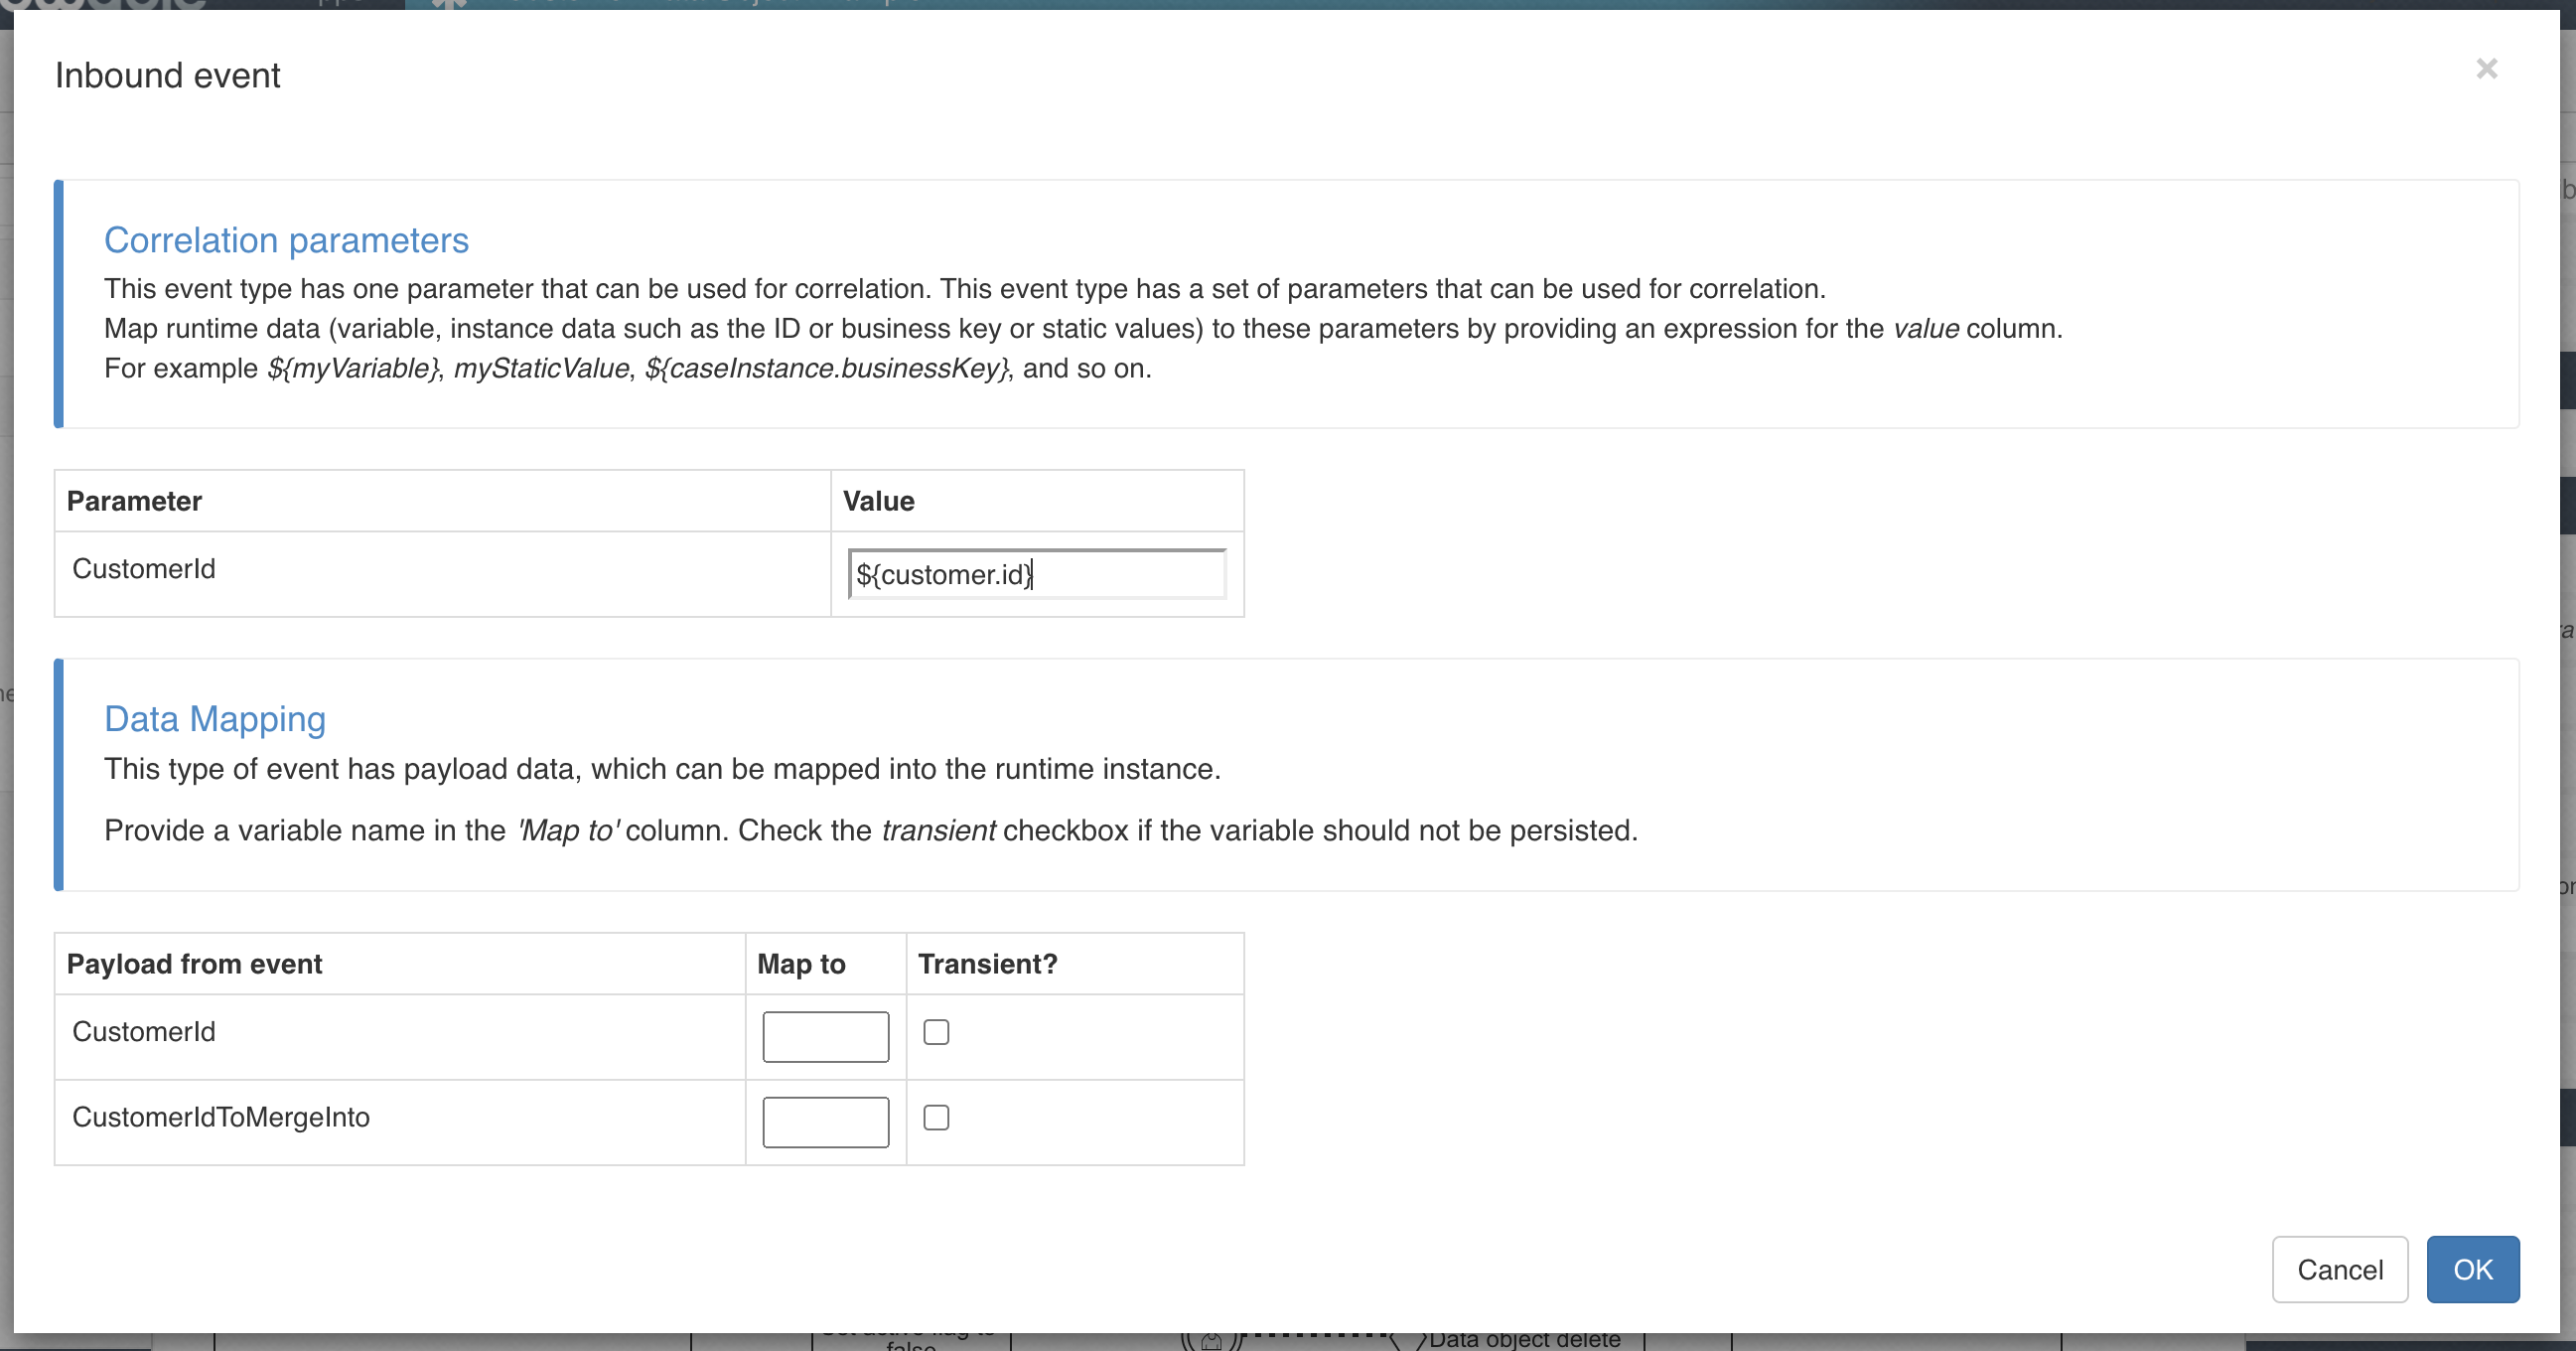Enable Transient checkbox for CustomerId payload
2576x1351 pixels.
[936, 1032]
